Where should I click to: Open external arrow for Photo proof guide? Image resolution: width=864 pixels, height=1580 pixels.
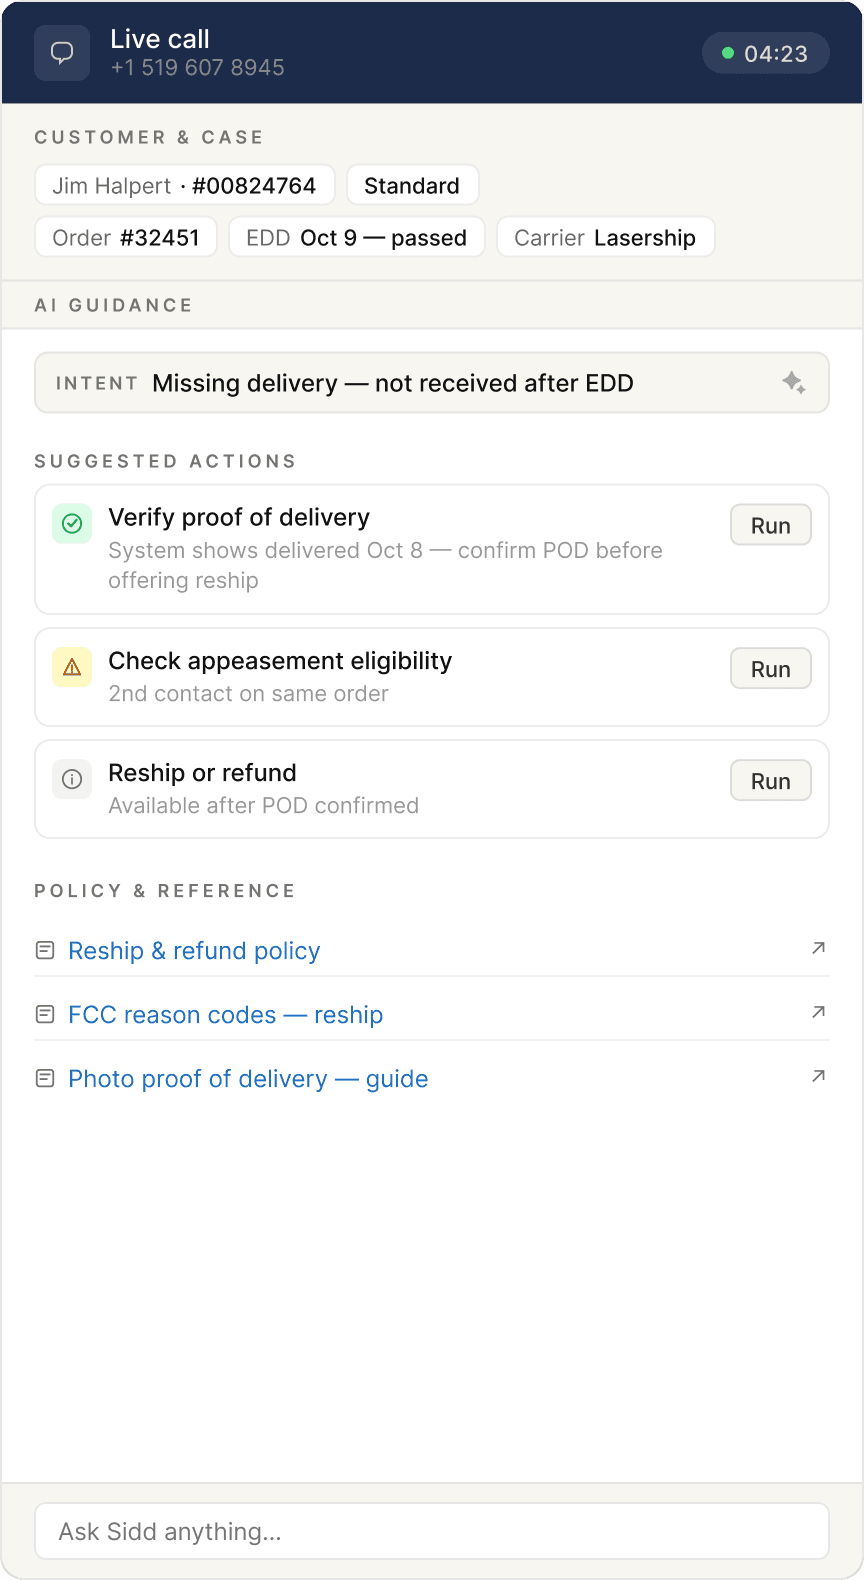pos(818,1076)
